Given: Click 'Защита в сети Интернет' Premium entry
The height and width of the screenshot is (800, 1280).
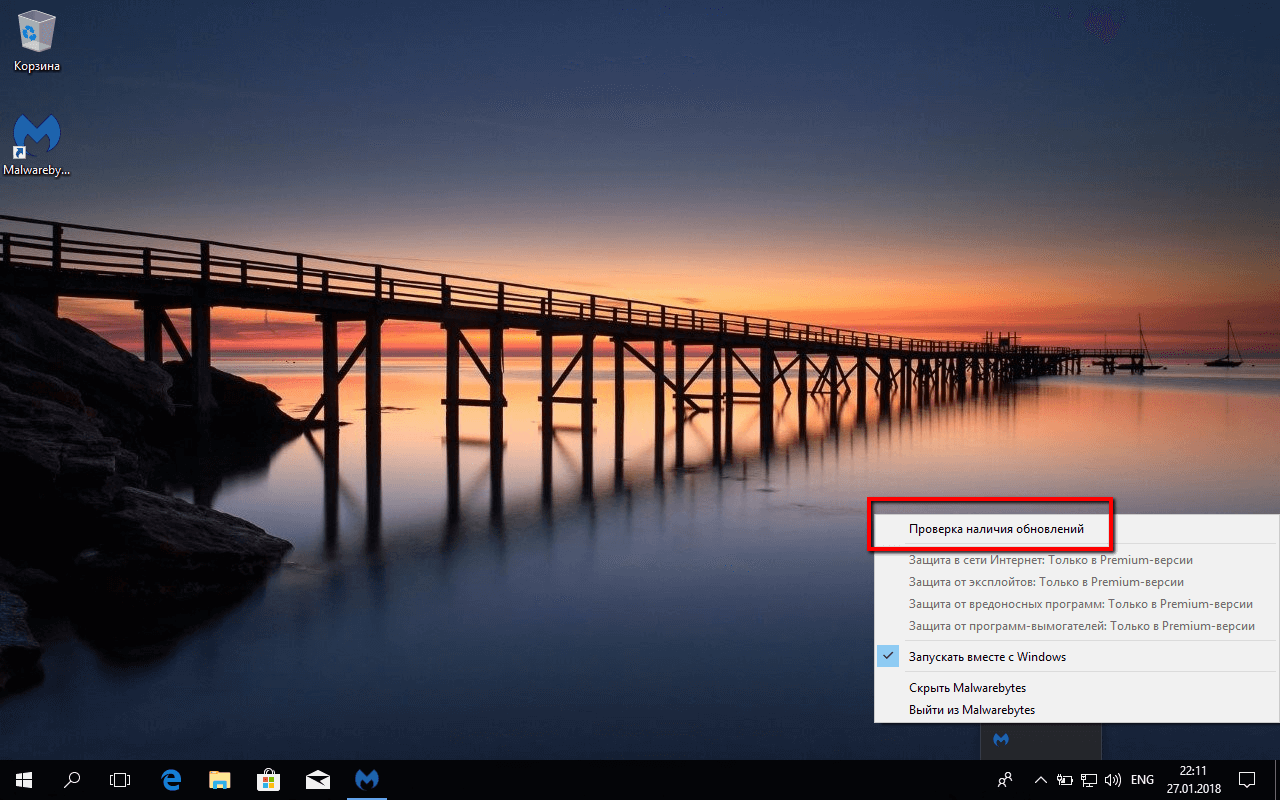Looking at the screenshot, I should click(1077, 560).
